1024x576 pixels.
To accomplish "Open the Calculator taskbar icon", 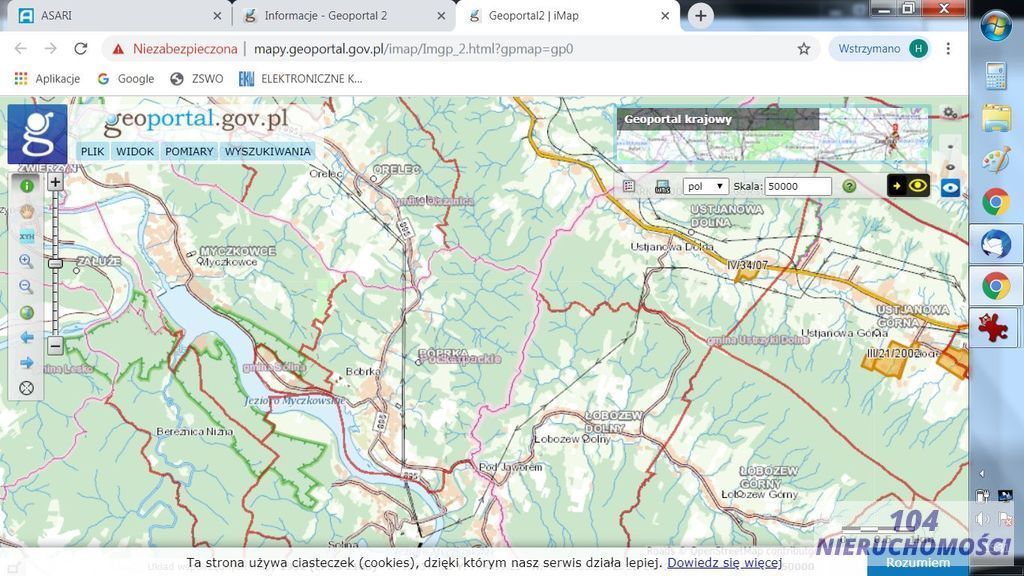I will click(x=996, y=77).
